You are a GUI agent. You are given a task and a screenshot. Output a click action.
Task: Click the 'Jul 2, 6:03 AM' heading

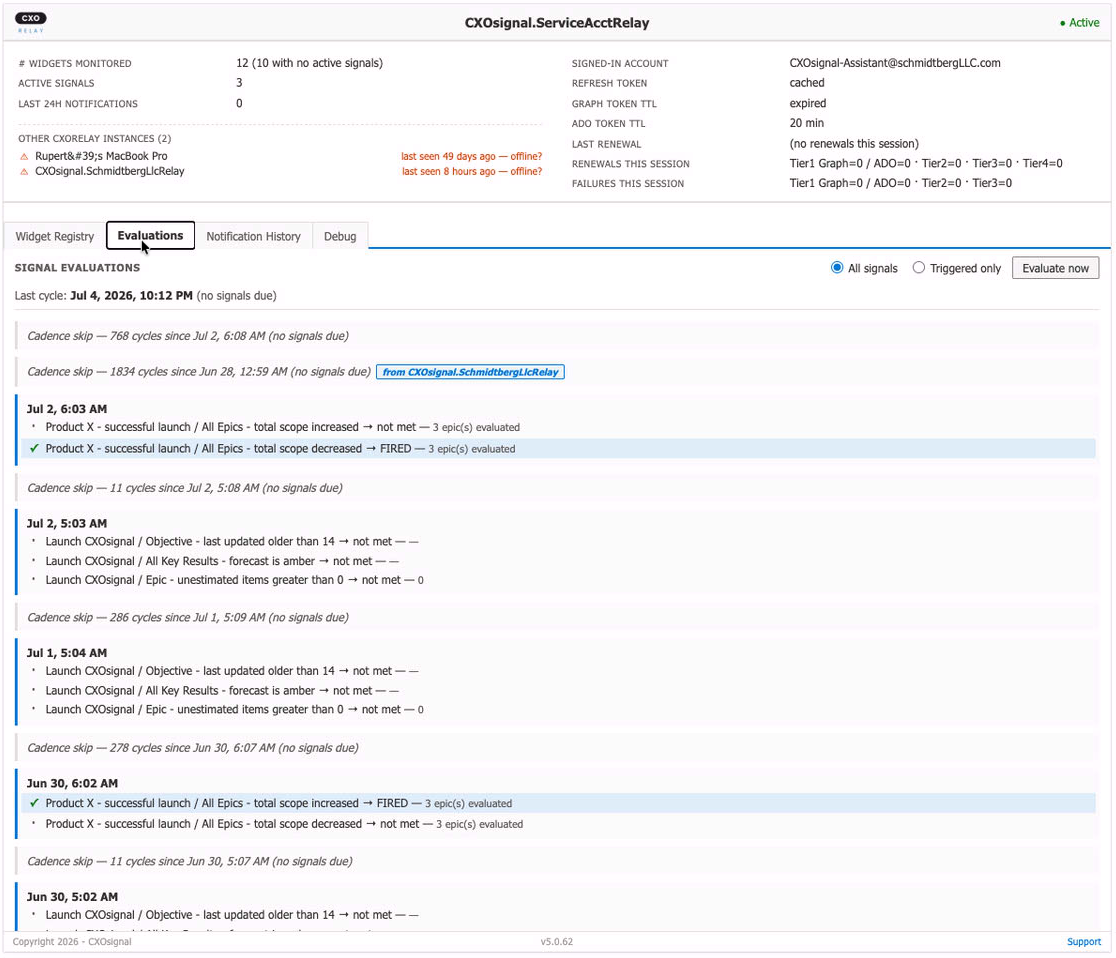pos(67,409)
